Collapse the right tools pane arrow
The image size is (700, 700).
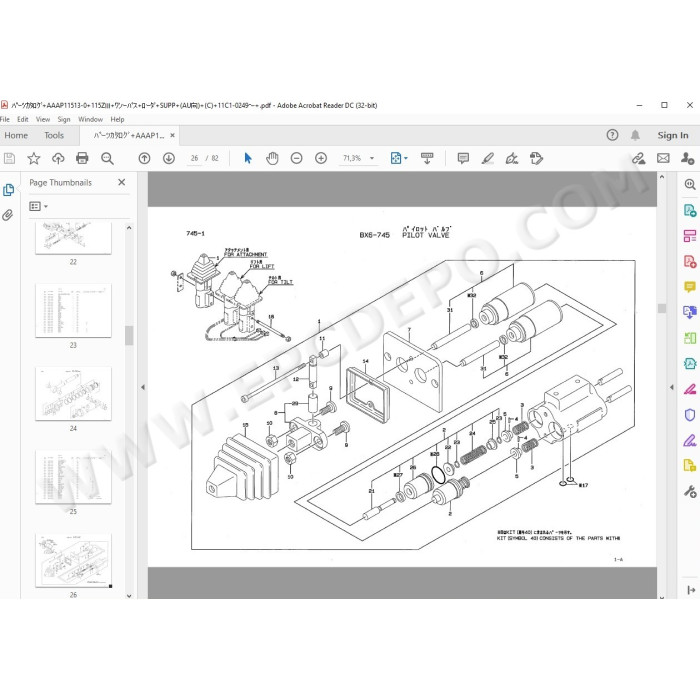pos(672,387)
